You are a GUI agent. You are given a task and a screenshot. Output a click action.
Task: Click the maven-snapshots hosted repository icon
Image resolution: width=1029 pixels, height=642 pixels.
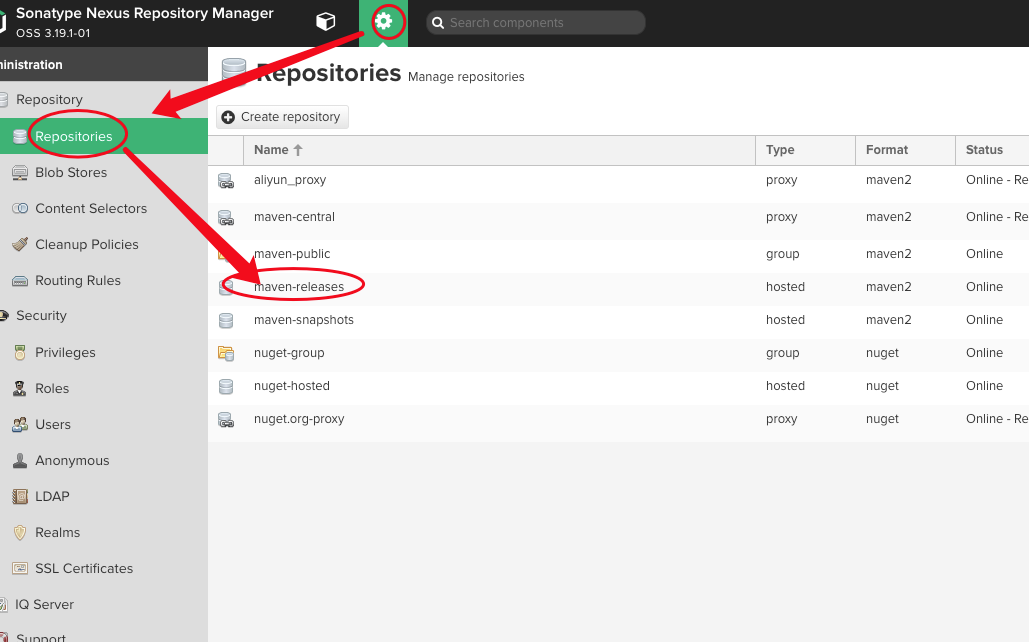pyautogui.click(x=226, y=320)
